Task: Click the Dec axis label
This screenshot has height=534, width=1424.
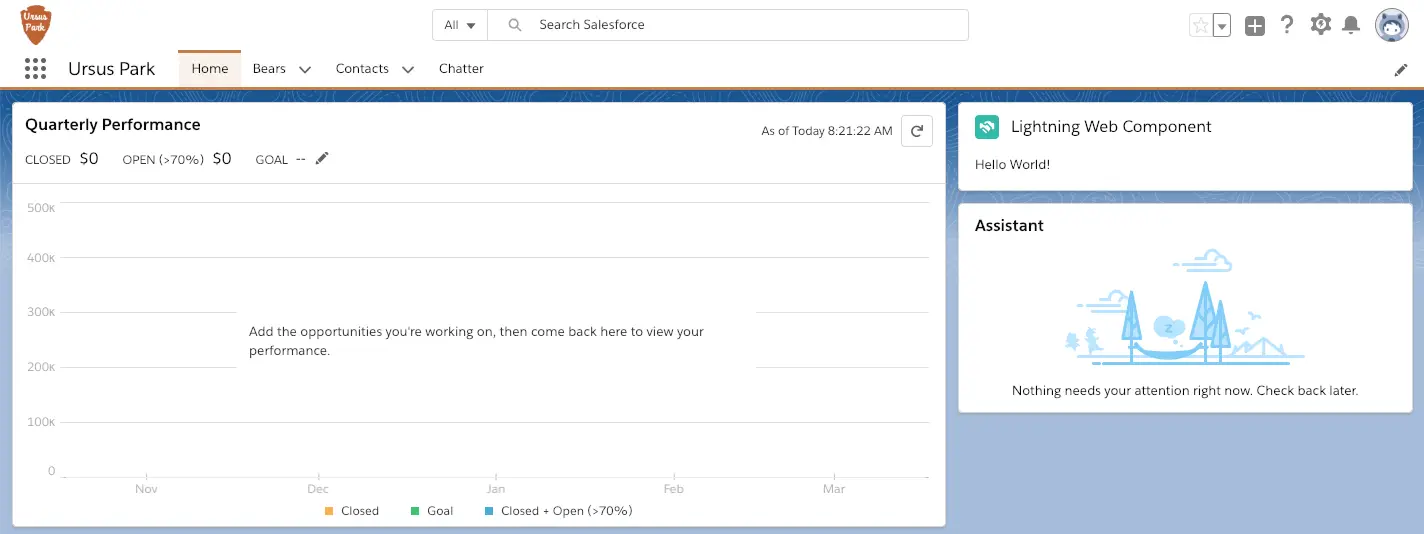Action: (x=318, y=489)
